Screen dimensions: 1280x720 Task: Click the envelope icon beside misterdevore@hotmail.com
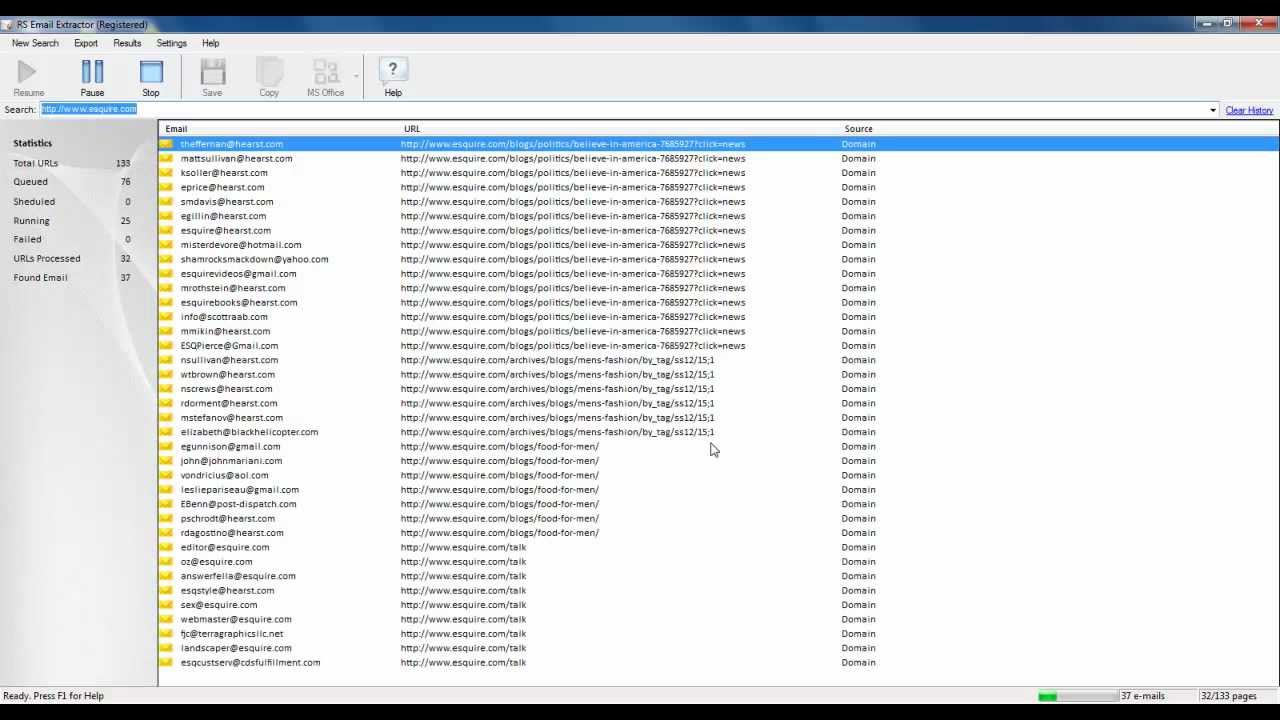click(x=166, y=245)
